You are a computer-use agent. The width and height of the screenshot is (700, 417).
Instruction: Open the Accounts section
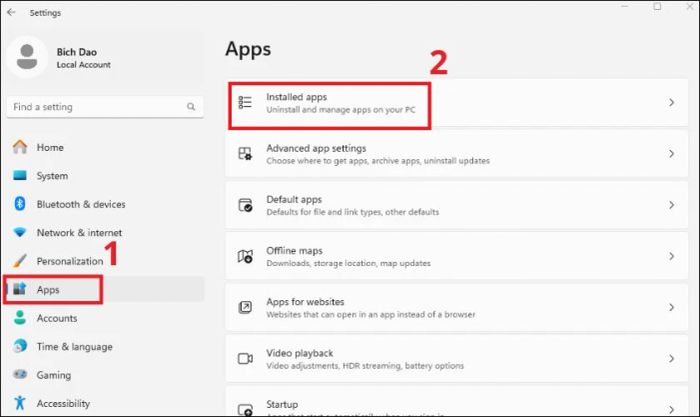105,318
